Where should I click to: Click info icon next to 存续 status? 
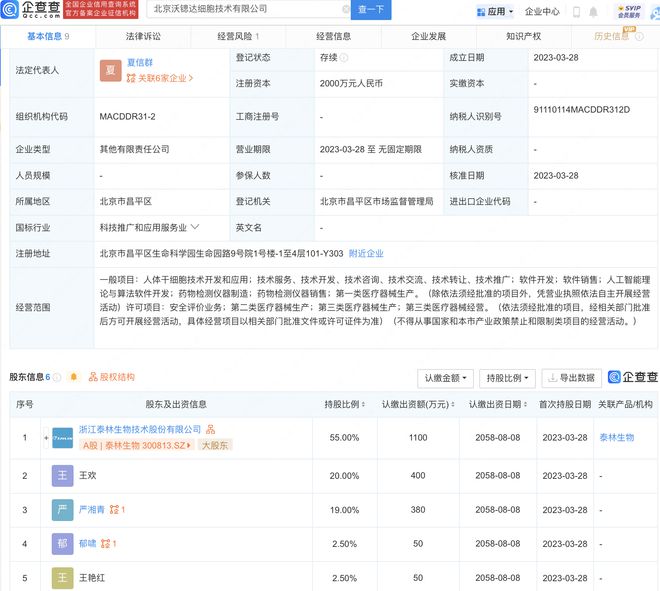click(x=344, y=58)
